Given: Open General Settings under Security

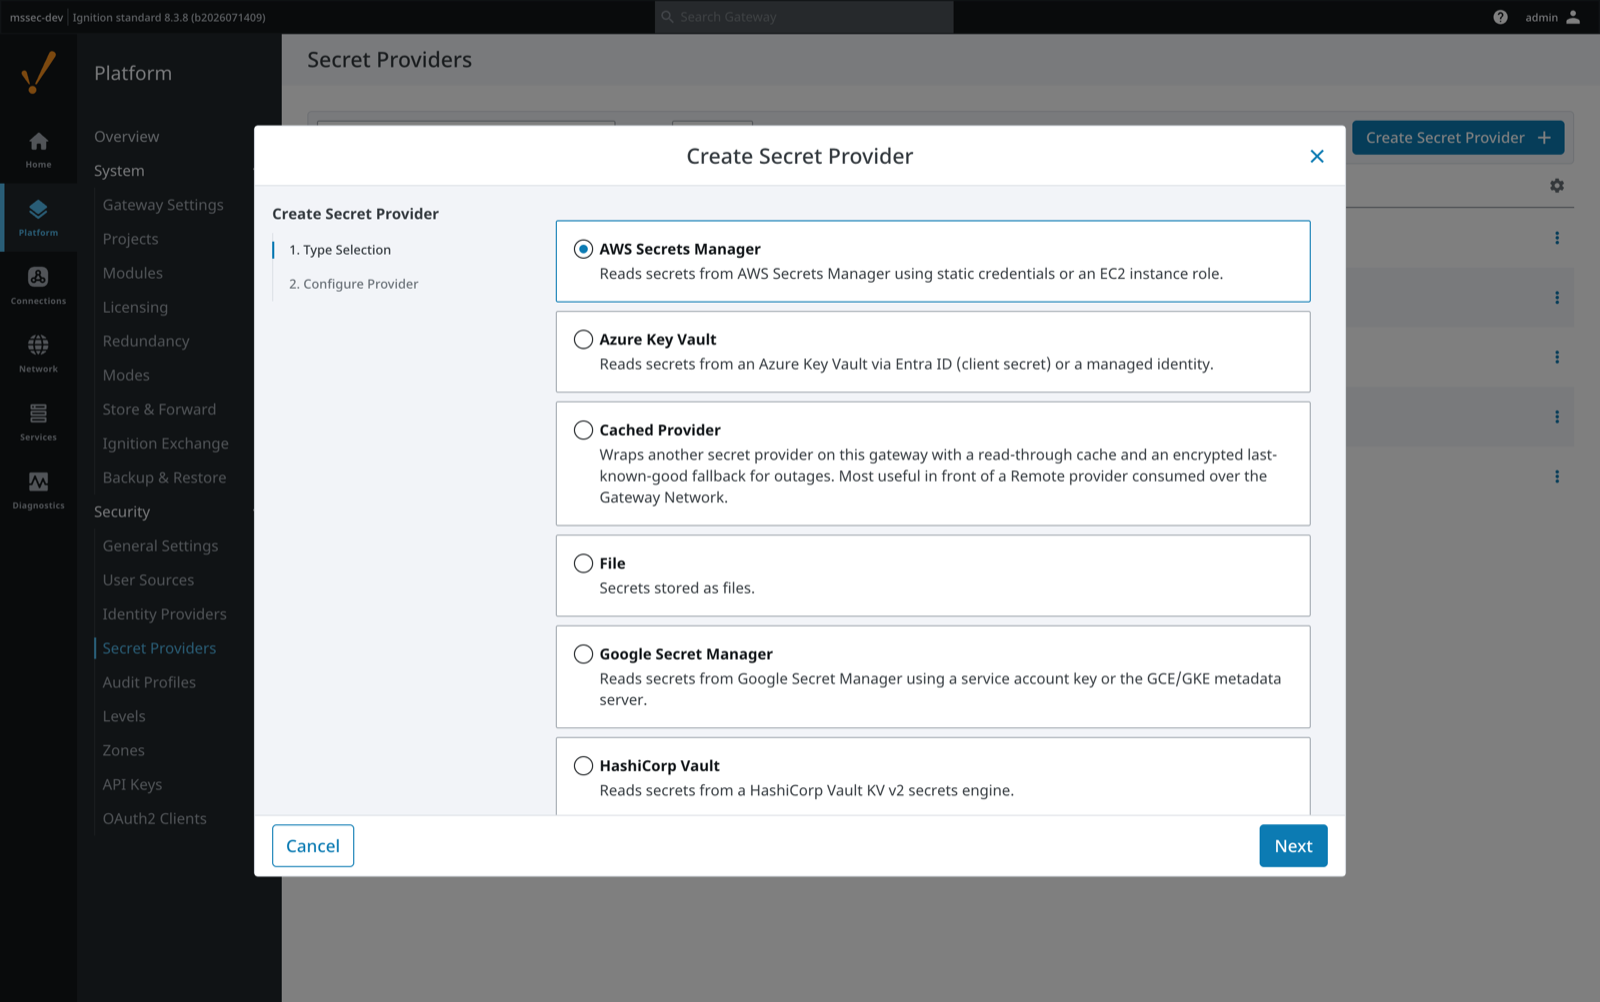Looking at the screenshot, I should (x=160, y=546).
